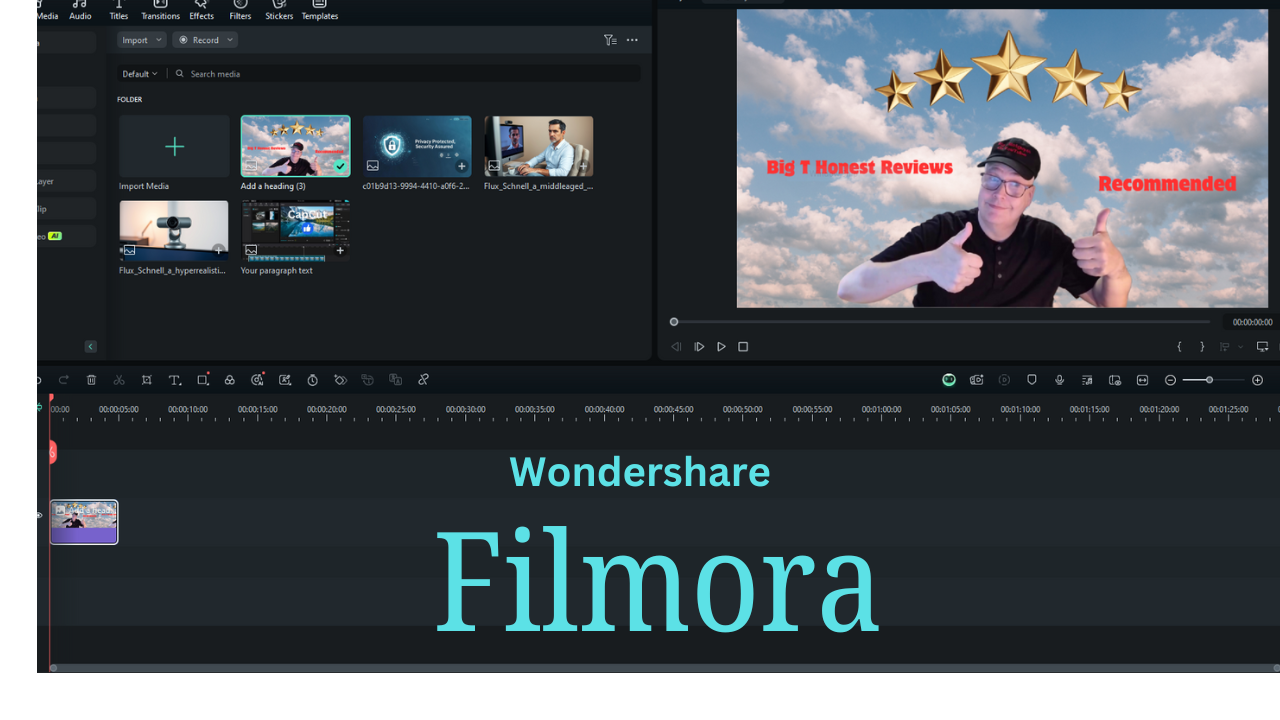Click the track preview eye icon in toolbar

pyautogui.click(x=1115, y=380)
